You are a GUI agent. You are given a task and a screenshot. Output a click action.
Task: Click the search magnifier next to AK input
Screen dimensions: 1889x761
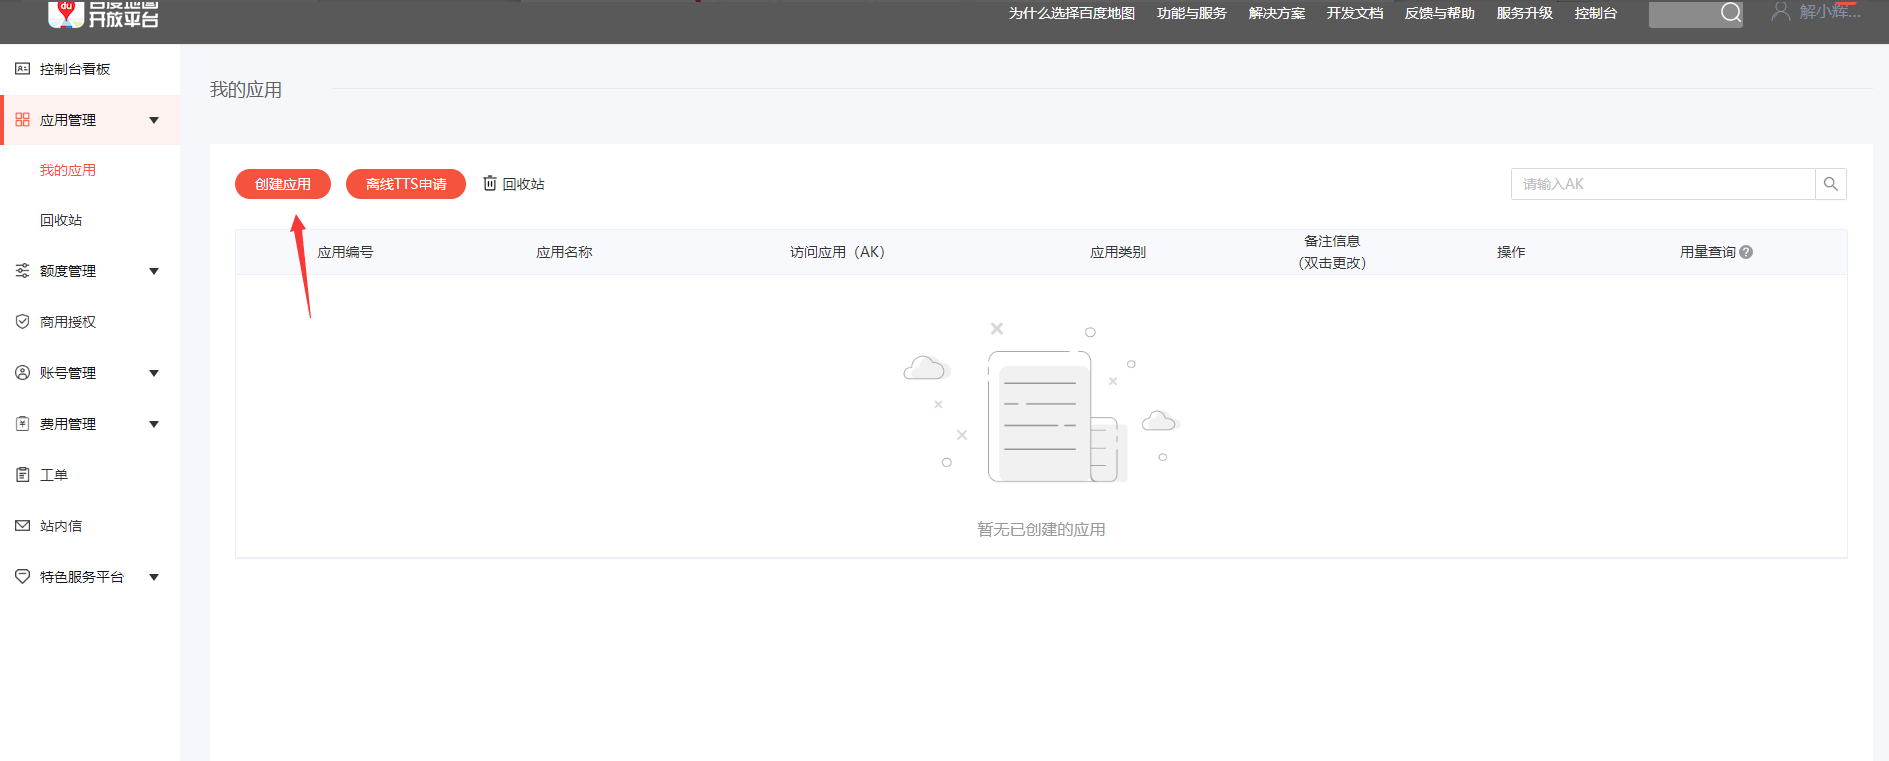click(1830, 184)
